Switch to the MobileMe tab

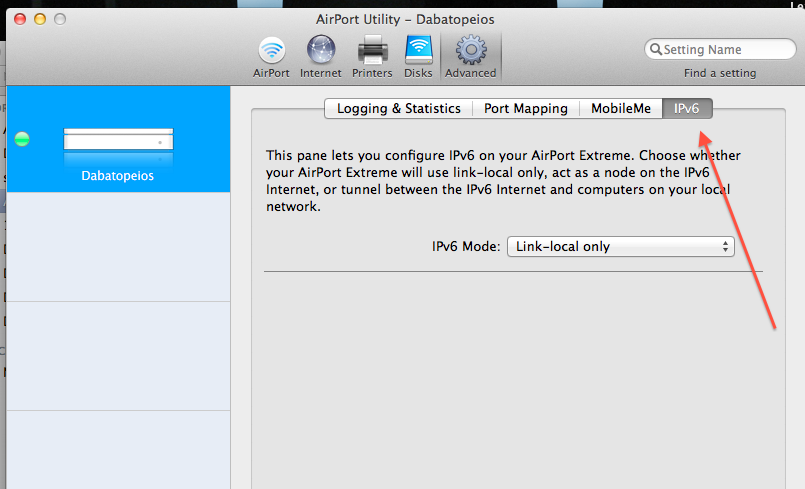pos(621,108)
